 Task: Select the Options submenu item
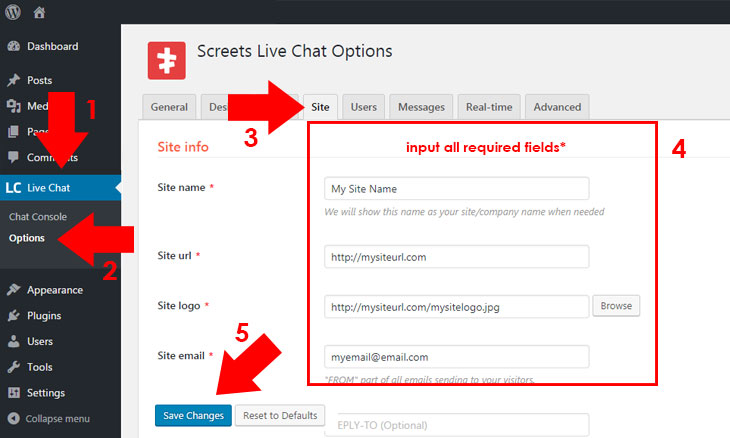point(27,238)
